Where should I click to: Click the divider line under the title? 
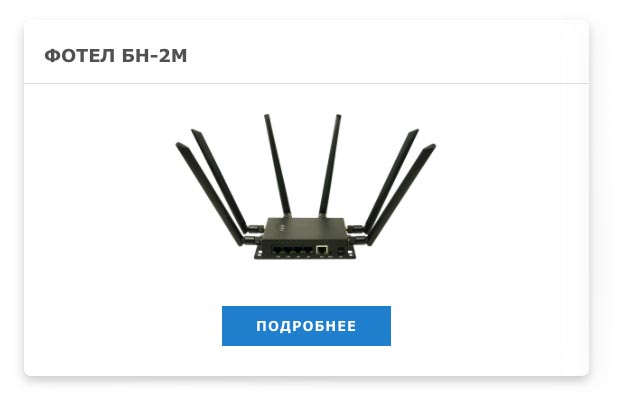tap(306, 83)
